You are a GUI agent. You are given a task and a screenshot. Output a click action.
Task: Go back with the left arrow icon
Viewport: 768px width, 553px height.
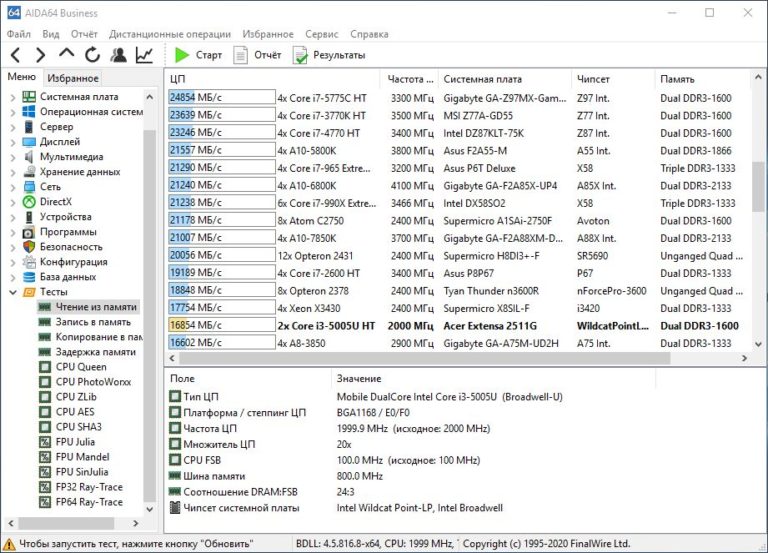point(16,55)
